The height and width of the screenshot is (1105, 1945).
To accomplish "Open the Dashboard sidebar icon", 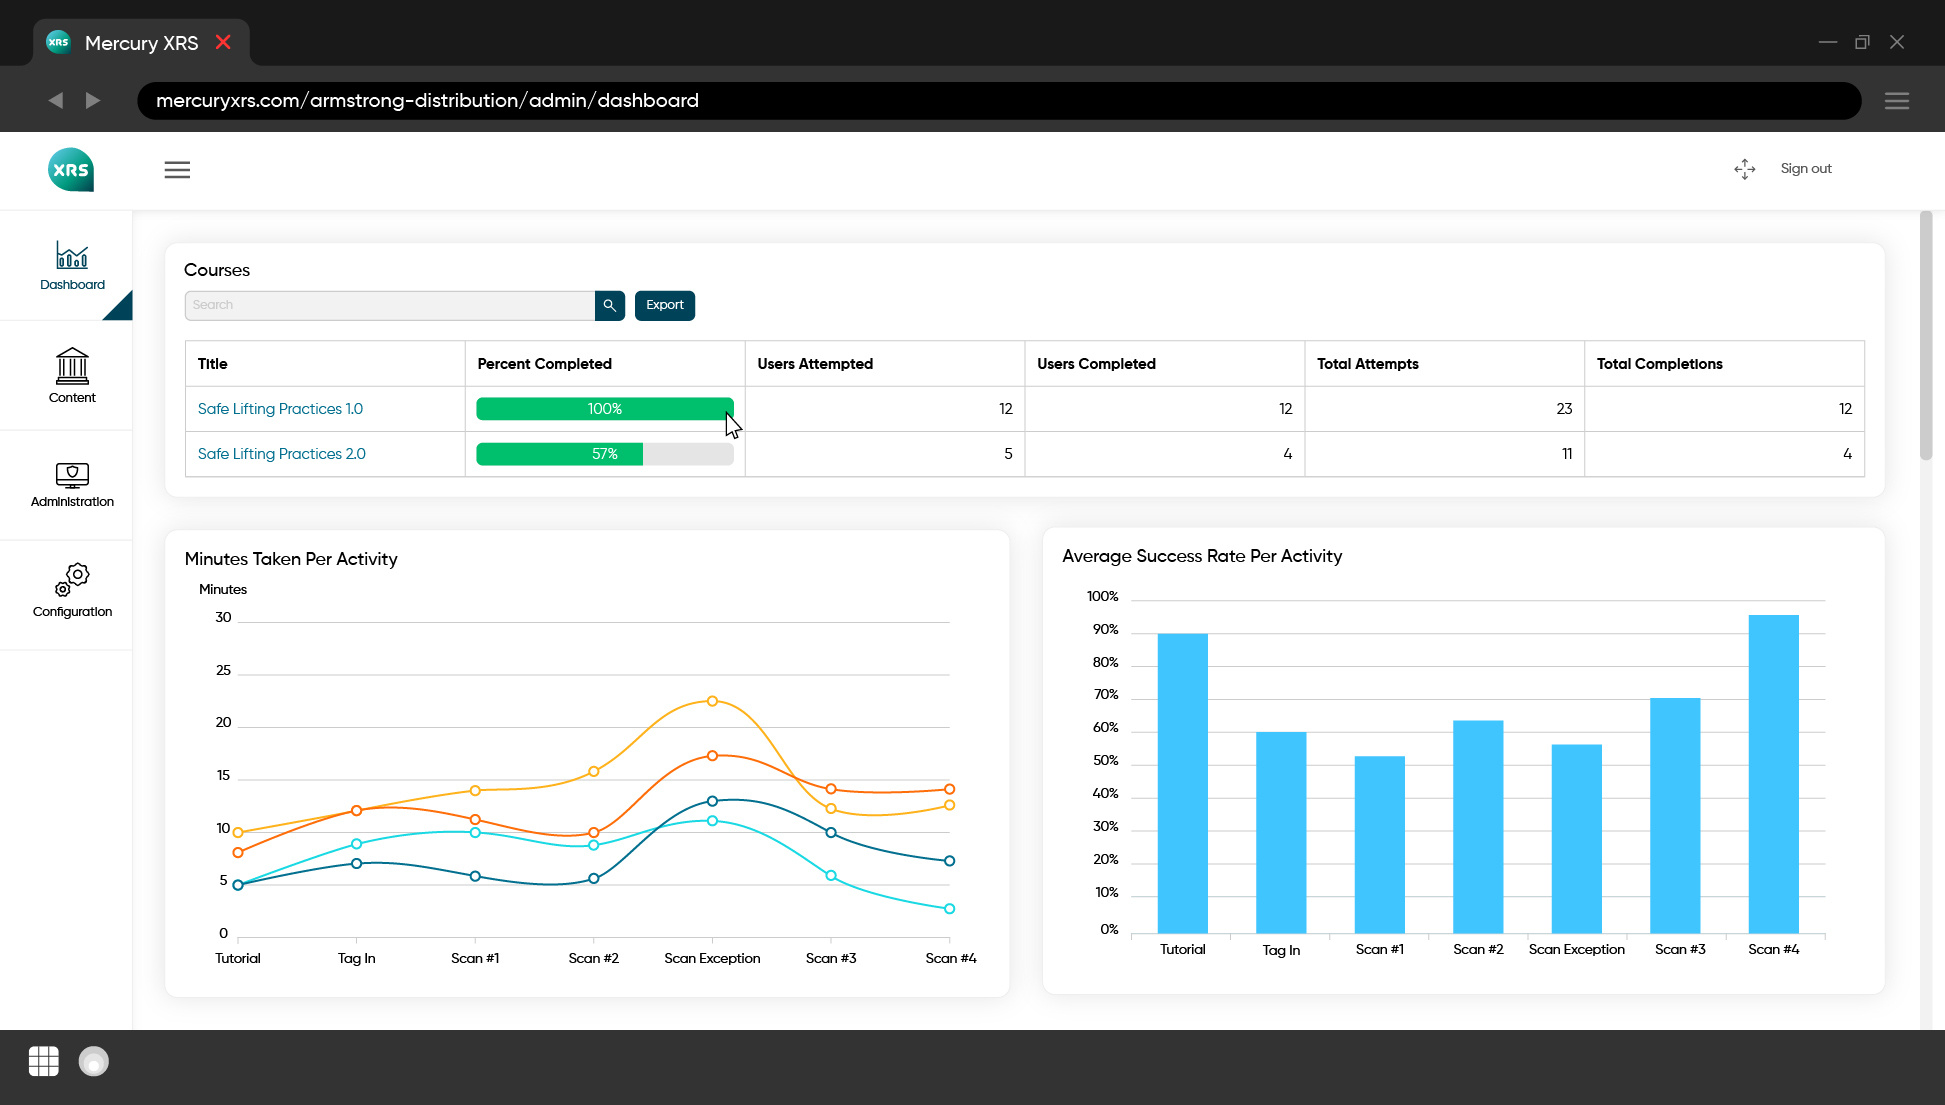I will 72,257.
